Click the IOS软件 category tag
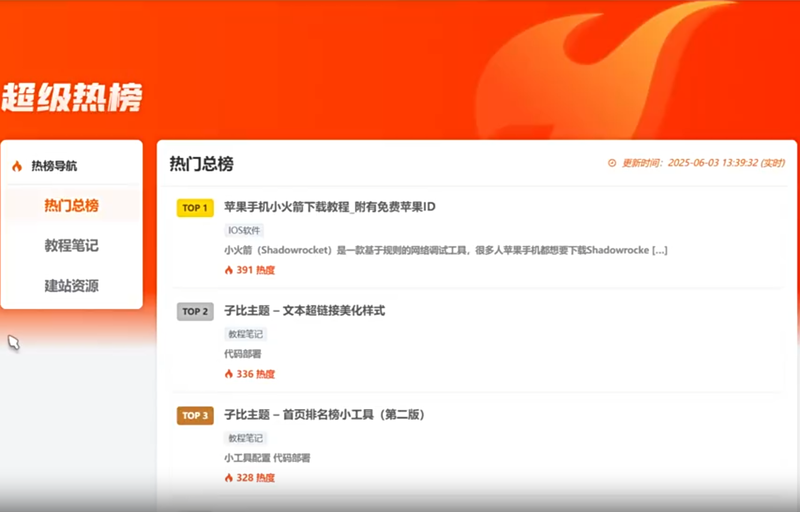Viewport: 800px width, 512px height. point(244,230)
